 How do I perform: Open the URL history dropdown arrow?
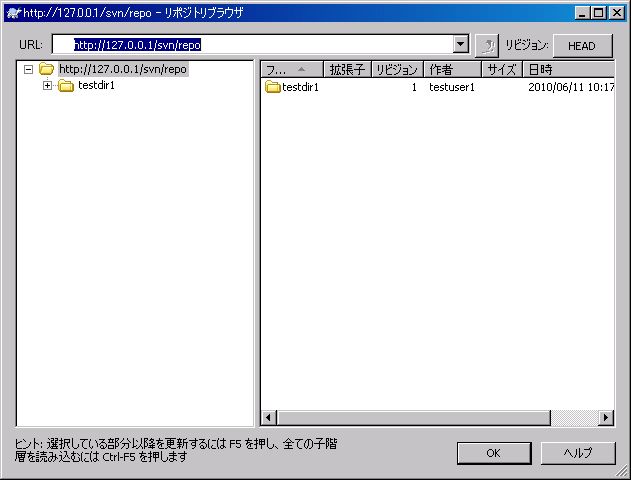(x=461, y=44)
